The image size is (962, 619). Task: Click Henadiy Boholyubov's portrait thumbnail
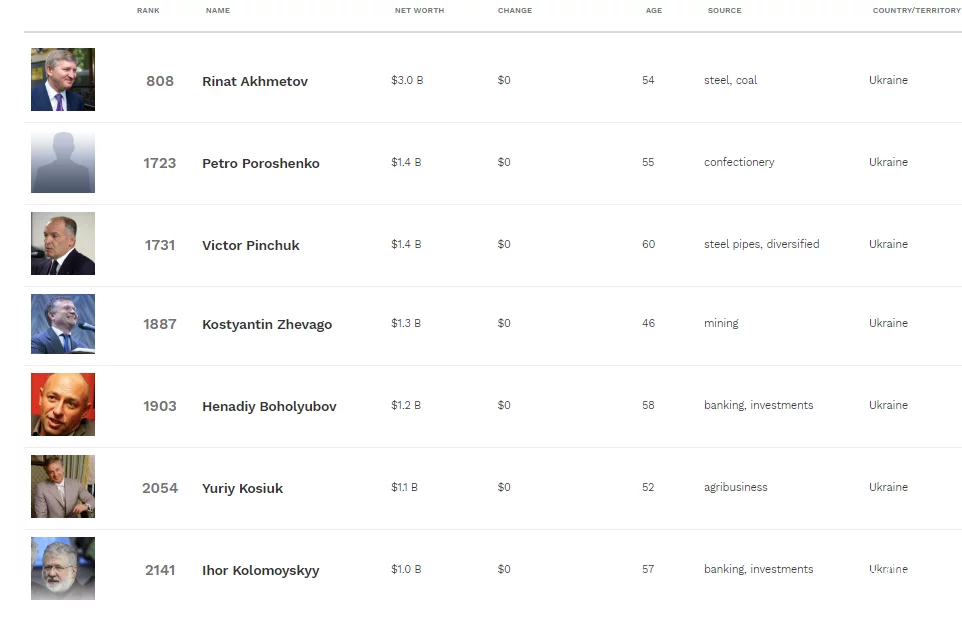[63, 405]
